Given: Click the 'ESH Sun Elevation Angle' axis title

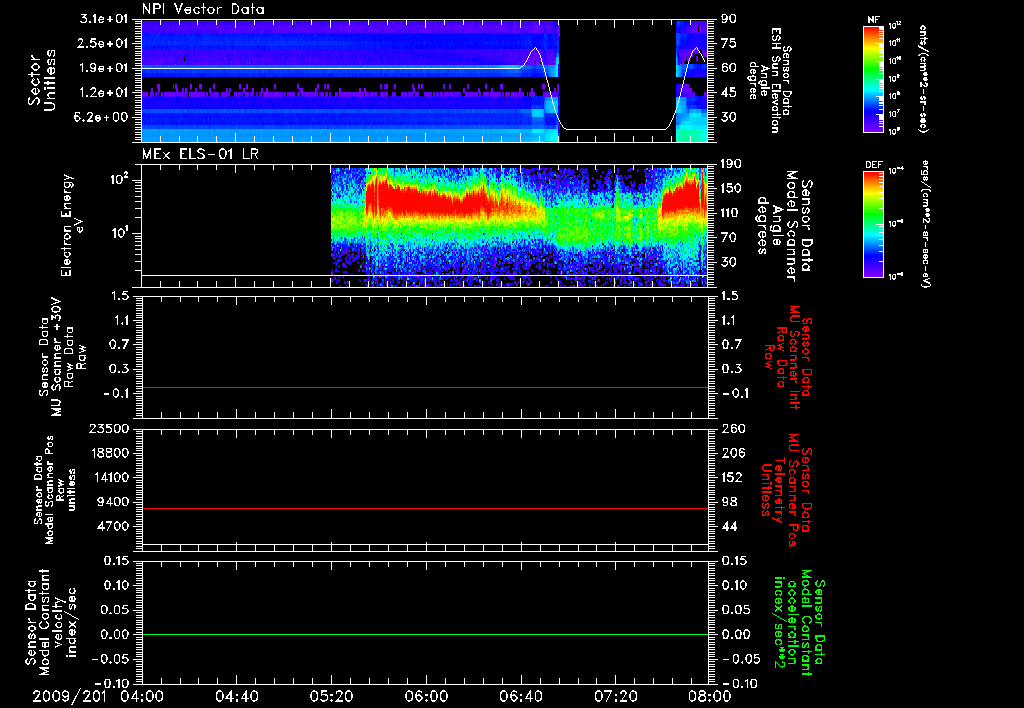Looking at the screenshot, I should (x=769, y=80).
